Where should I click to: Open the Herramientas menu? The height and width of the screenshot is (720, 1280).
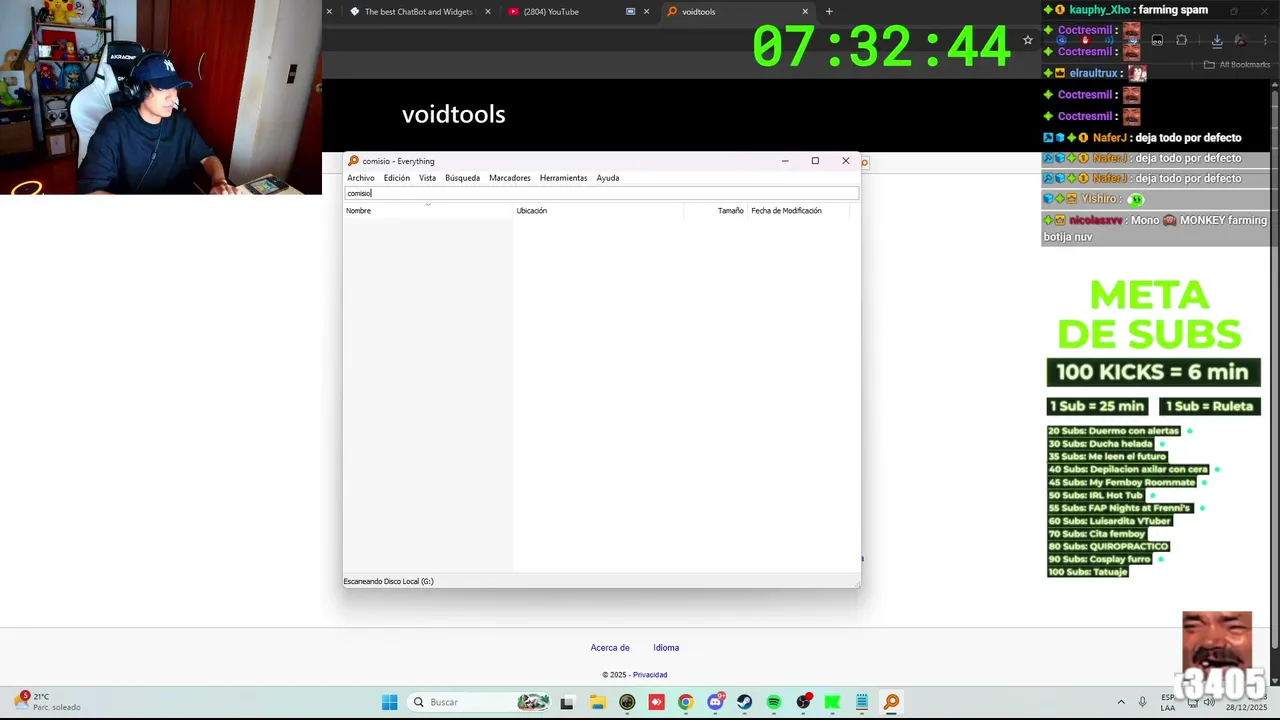tap(563, 178)
